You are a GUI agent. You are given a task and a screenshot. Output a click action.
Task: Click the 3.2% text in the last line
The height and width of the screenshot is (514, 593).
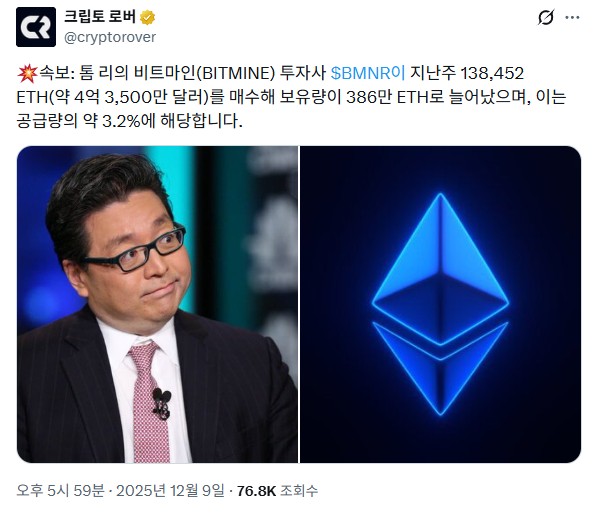(121, 121)
